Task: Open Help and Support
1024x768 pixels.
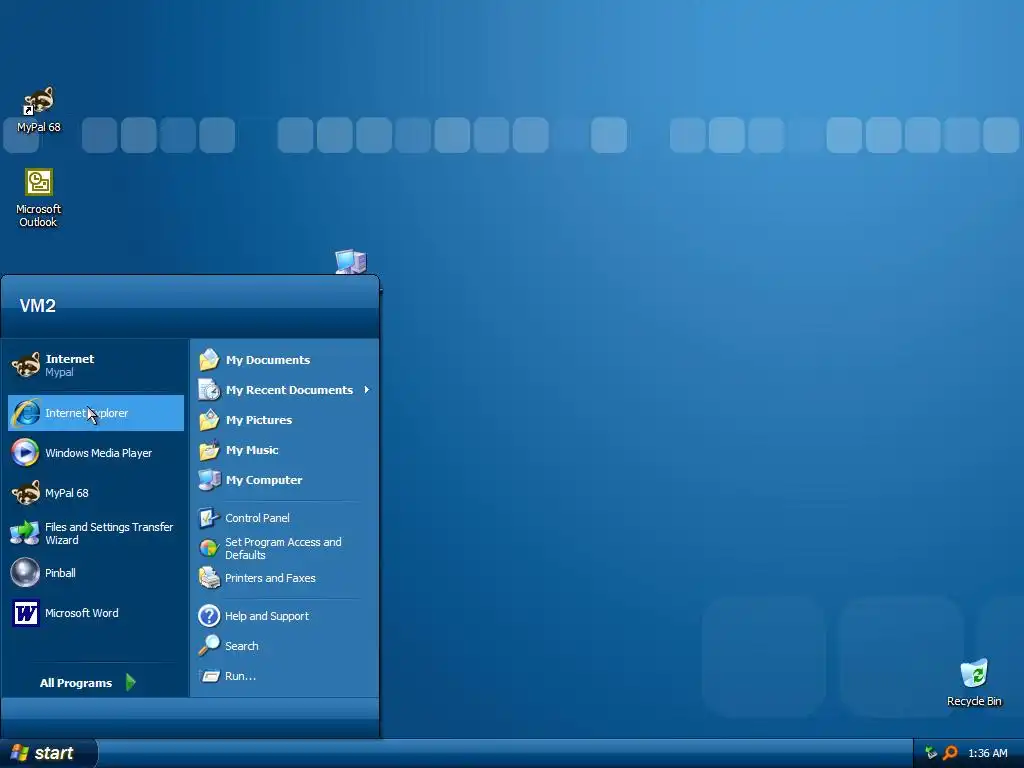Action: click(x=285, y=616)
